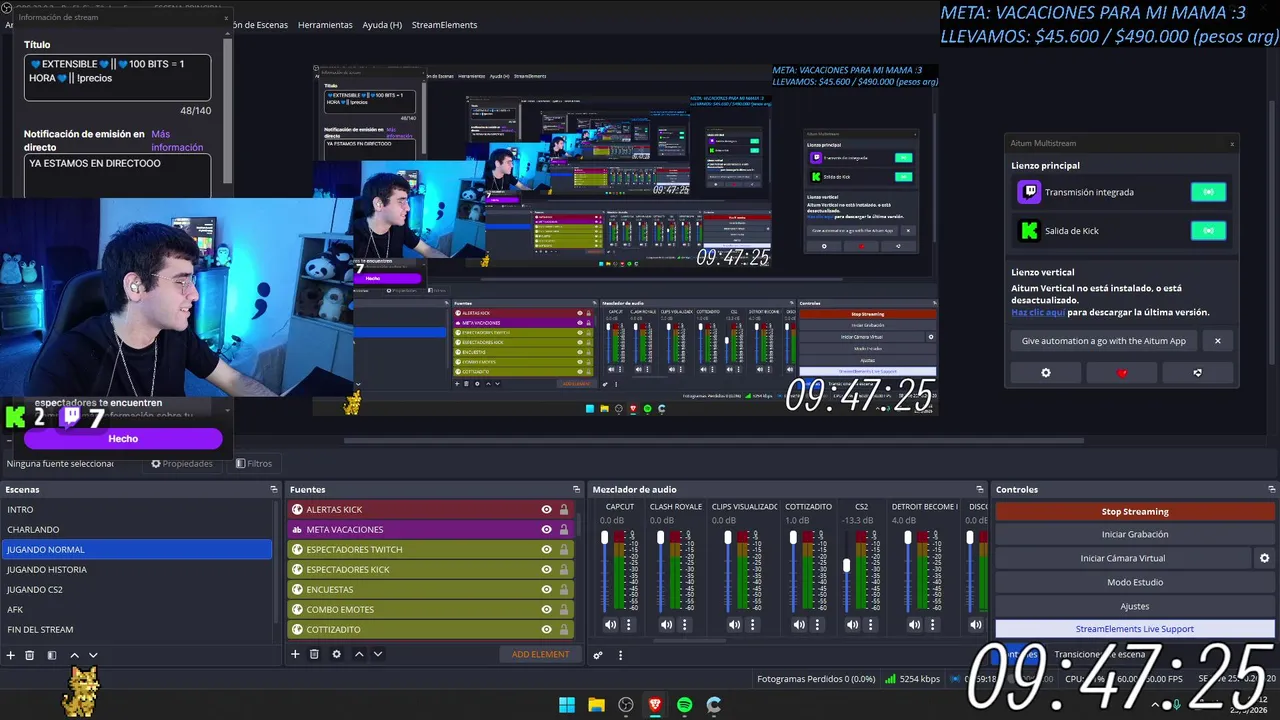
Task: Open source properties gear in the Fuentes toolbar
Action: coord(336,654)
